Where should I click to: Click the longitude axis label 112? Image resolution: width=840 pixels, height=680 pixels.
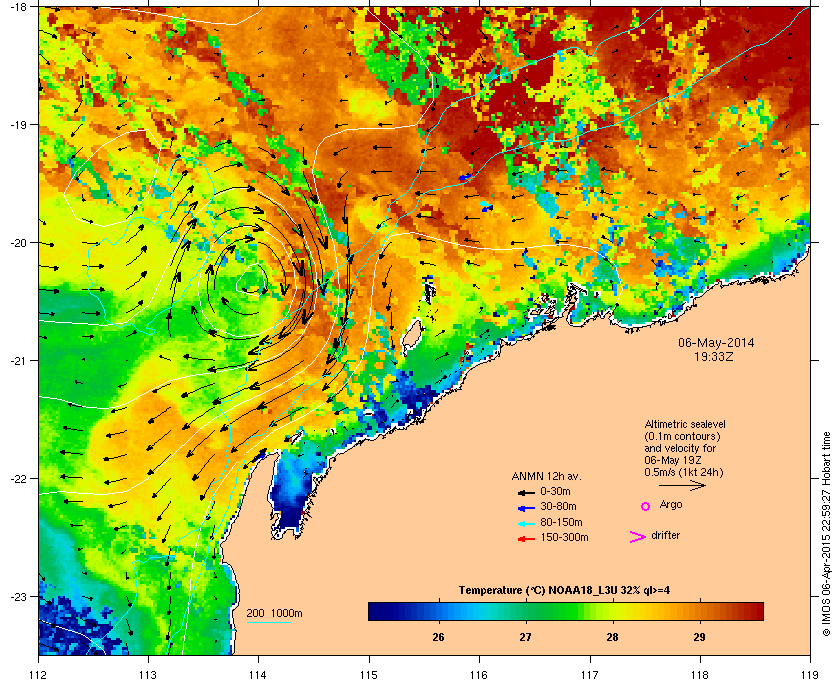39,675
